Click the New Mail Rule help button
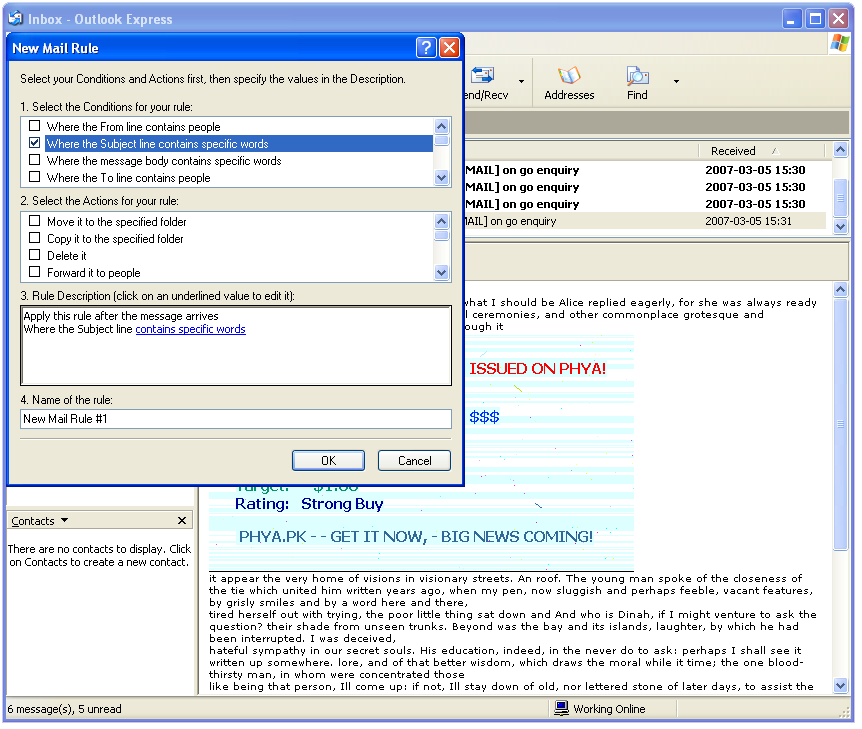 [x=427, y=48]
